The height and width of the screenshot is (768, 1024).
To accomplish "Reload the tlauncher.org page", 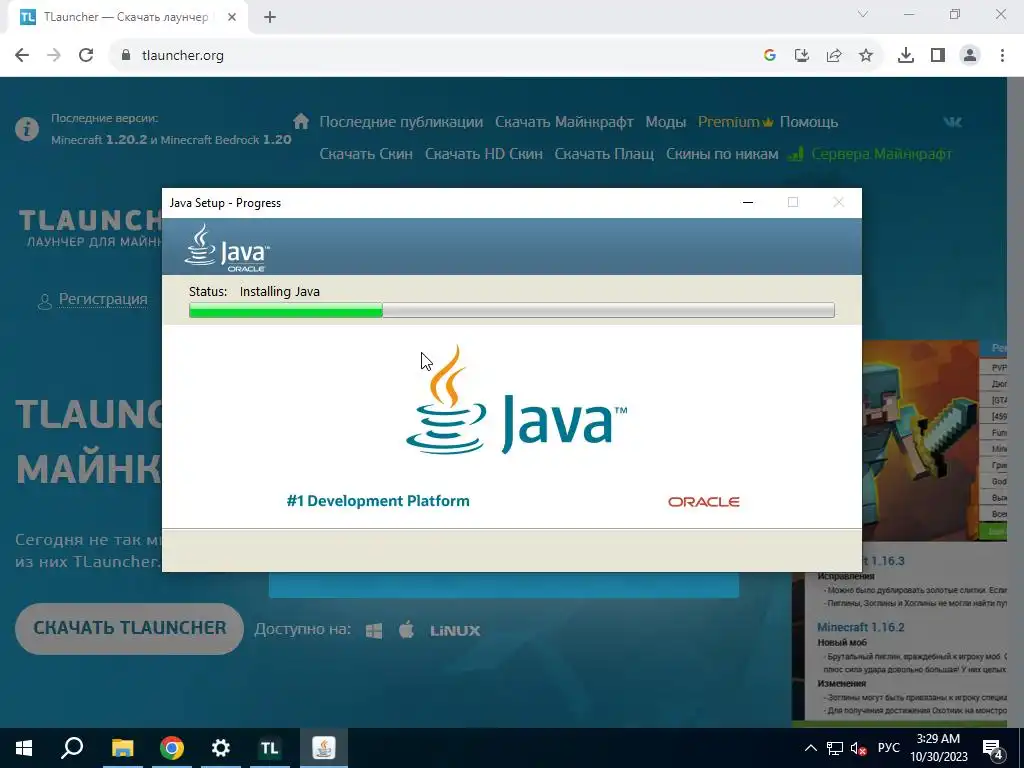I will 86,56.
